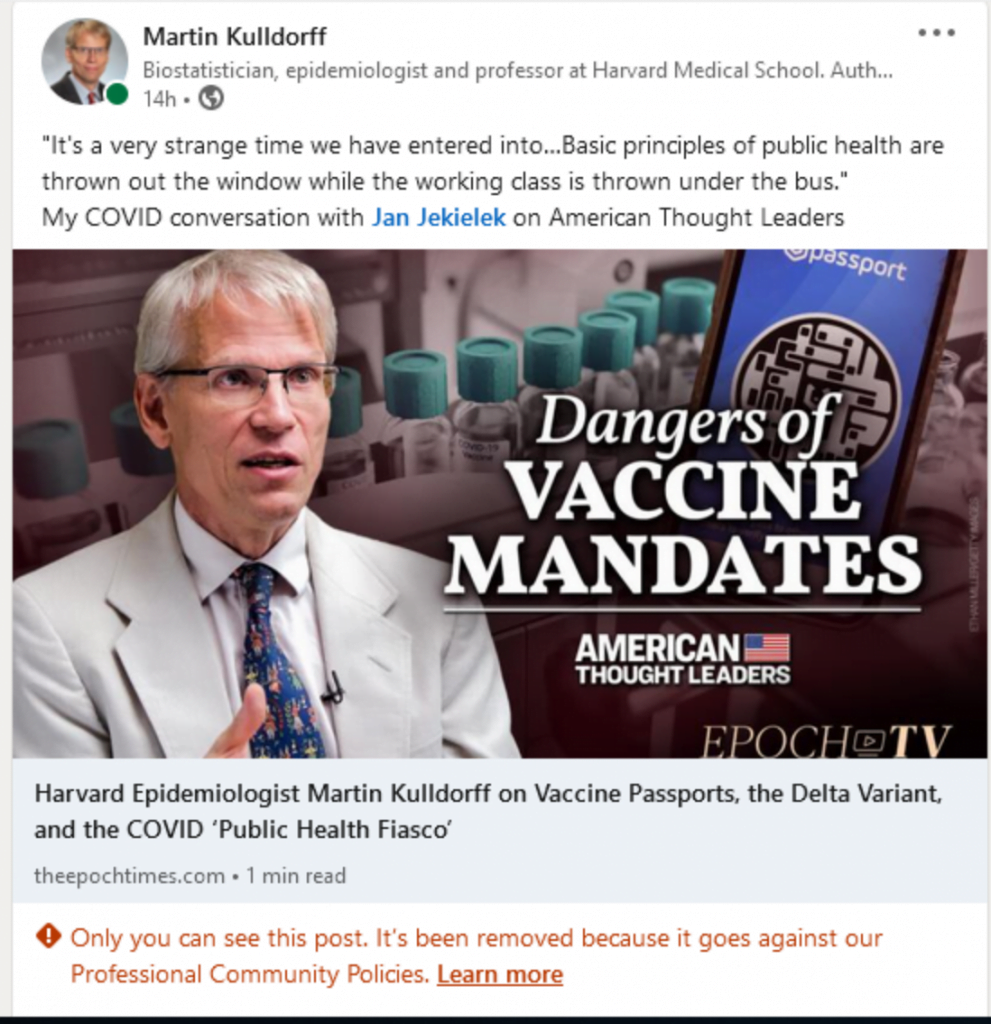Screen dimensions: 991x1024
Task: Click the quoted post text beginning "It's a very strange"
Action: coord(493,163)
